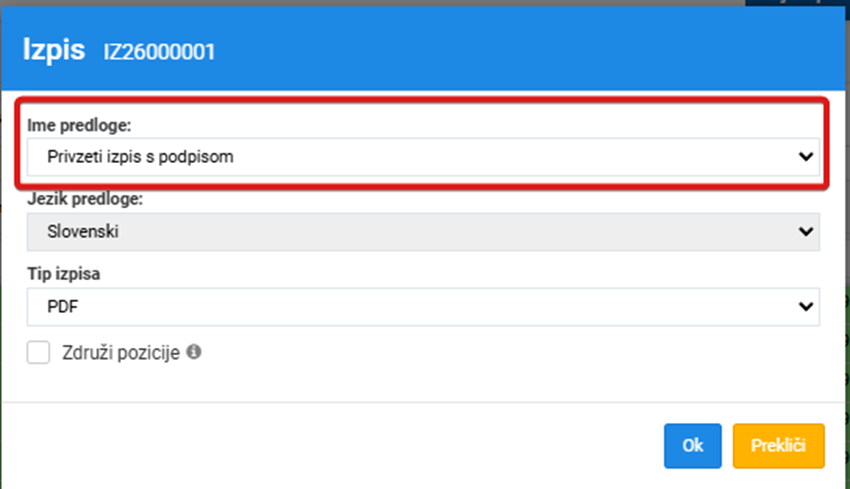Open the PDF output type dropdown

point(423,306)
